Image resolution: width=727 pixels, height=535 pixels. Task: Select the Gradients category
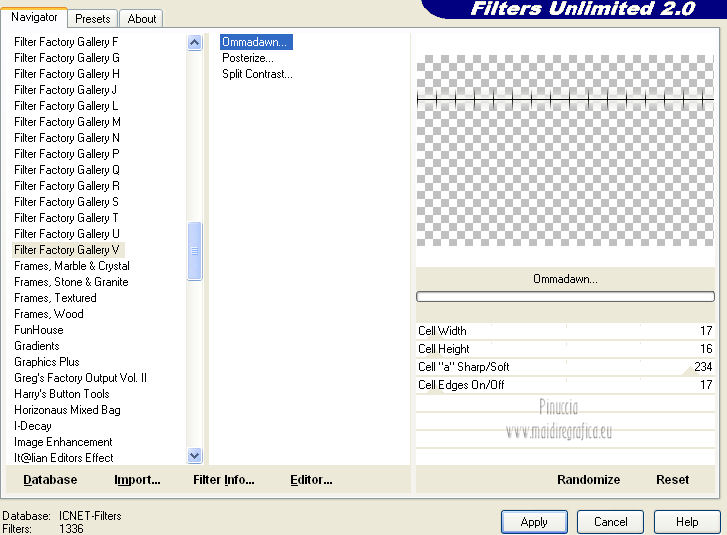point(37,346)
